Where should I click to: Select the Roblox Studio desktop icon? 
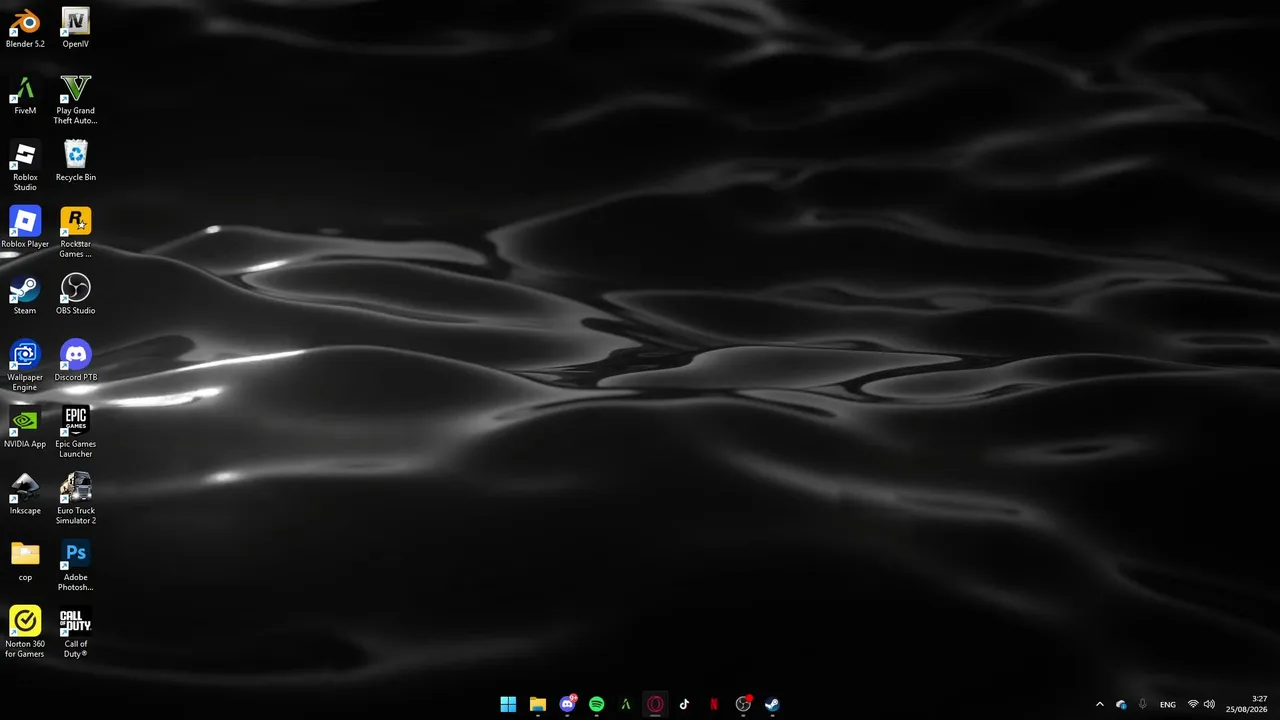click(x=25, y=166)
